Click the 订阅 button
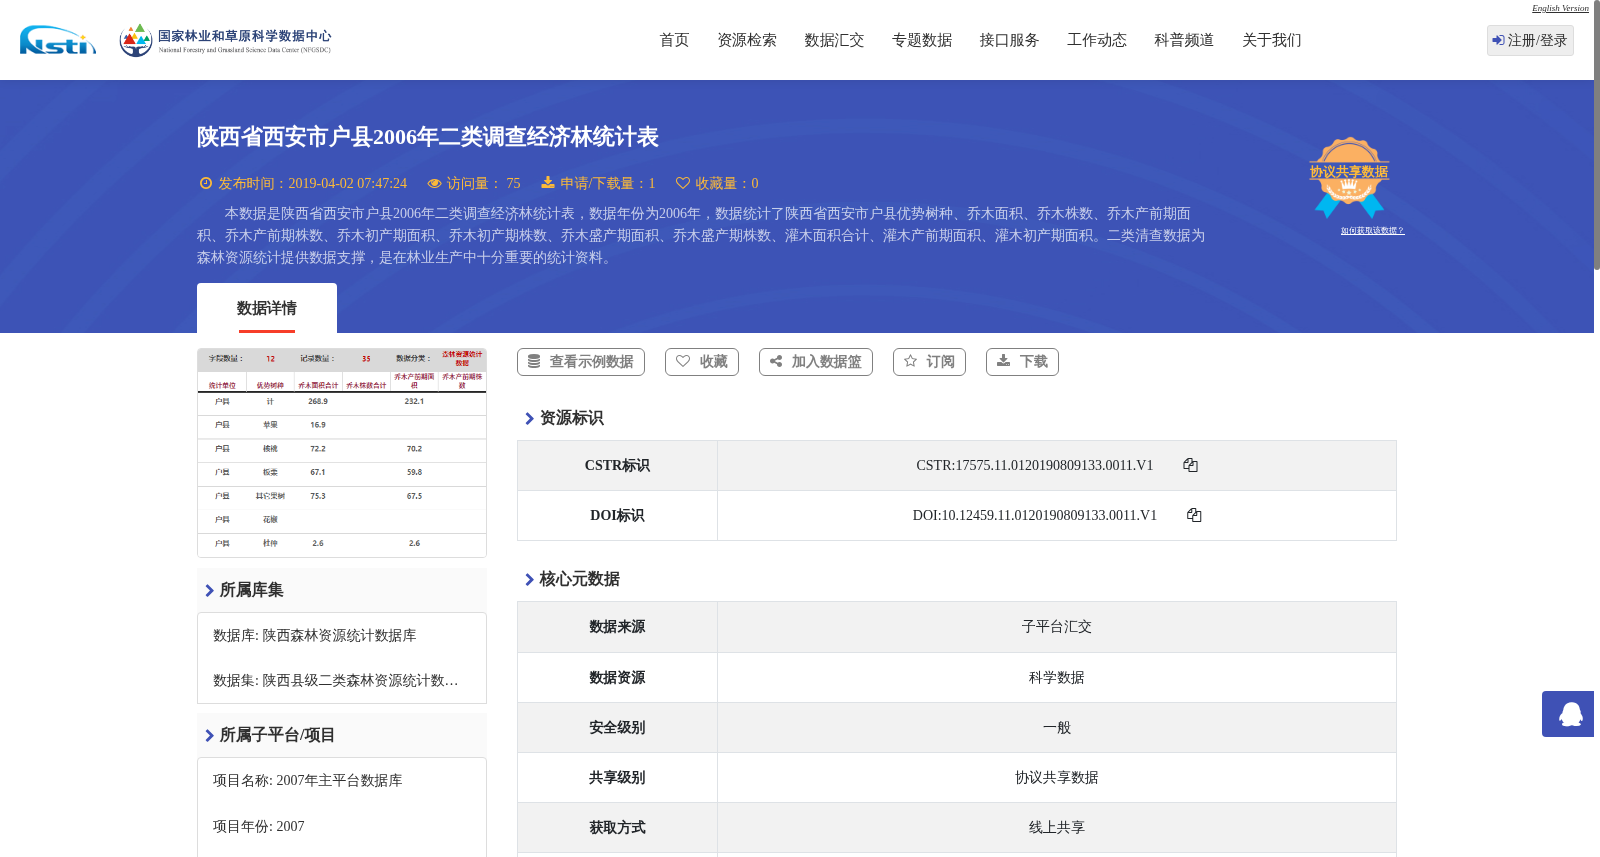Screen dimensions: 1600x857 929,362
